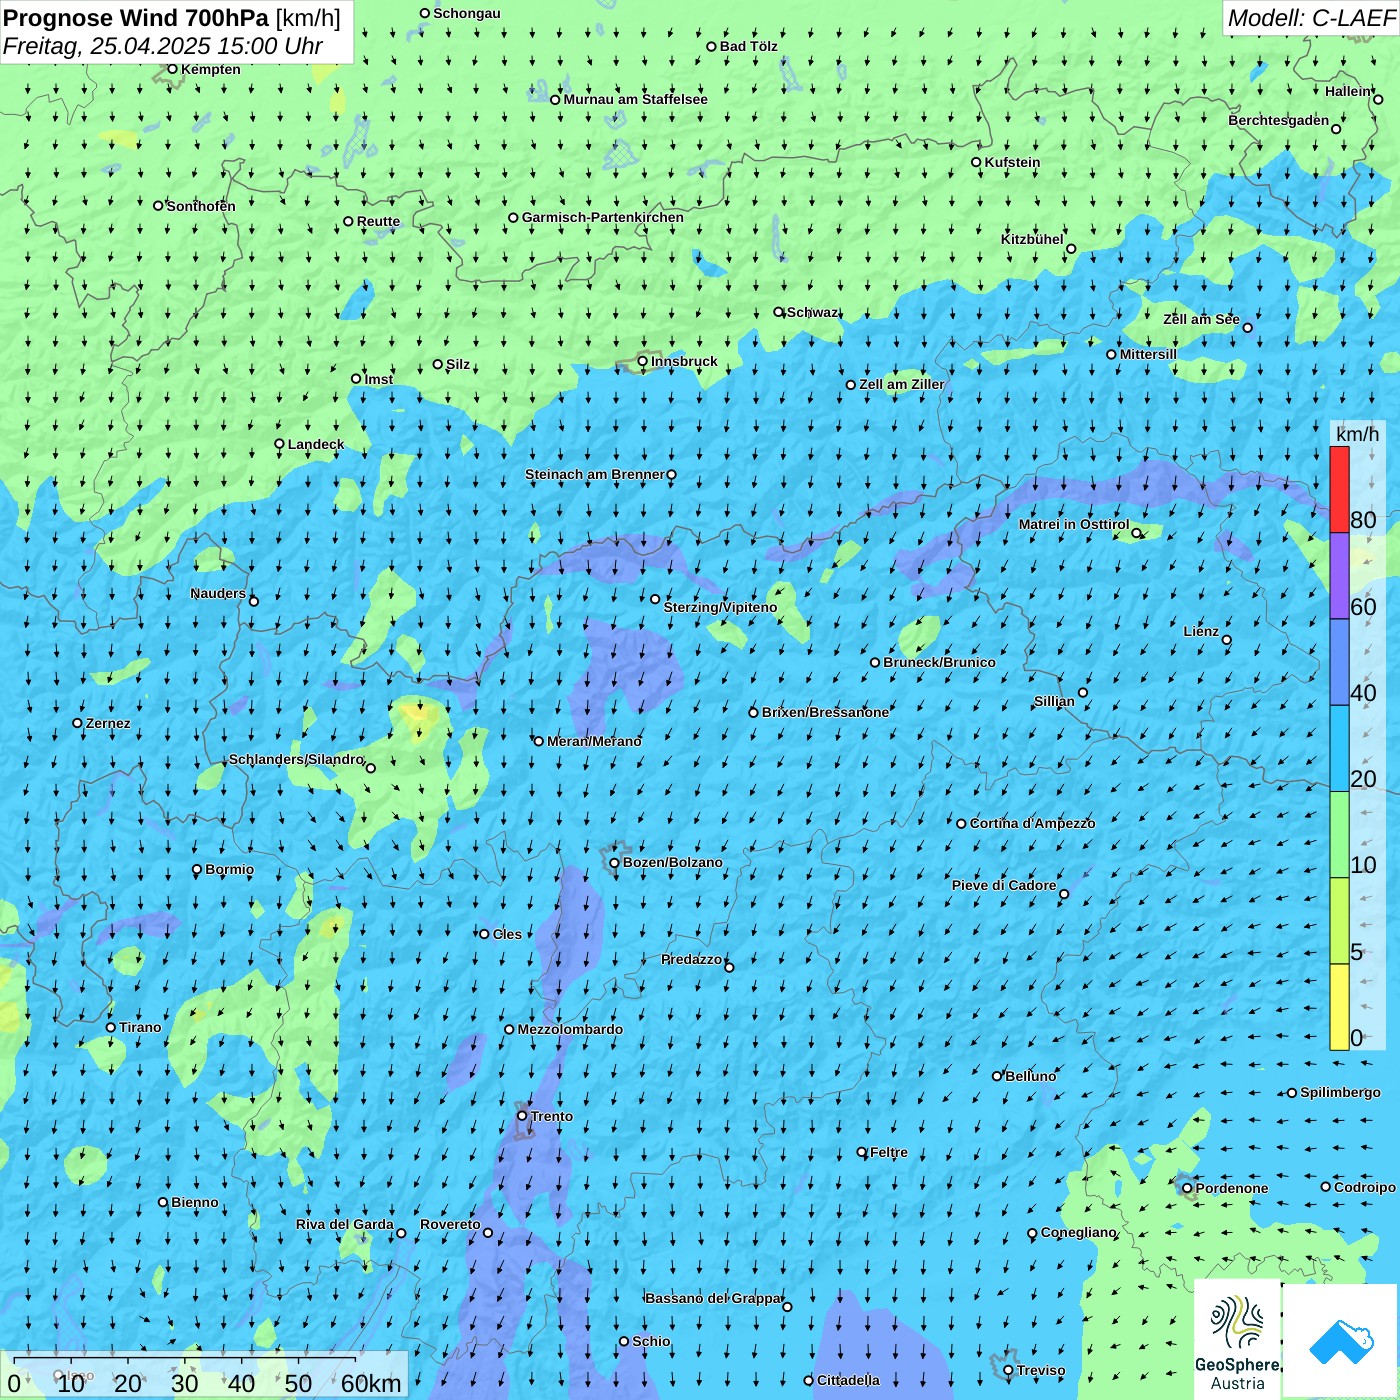Viewport: 1400px width, 1400px height.
Task: Click the blue cloud logo icon
Action: click(1340, 1342)
